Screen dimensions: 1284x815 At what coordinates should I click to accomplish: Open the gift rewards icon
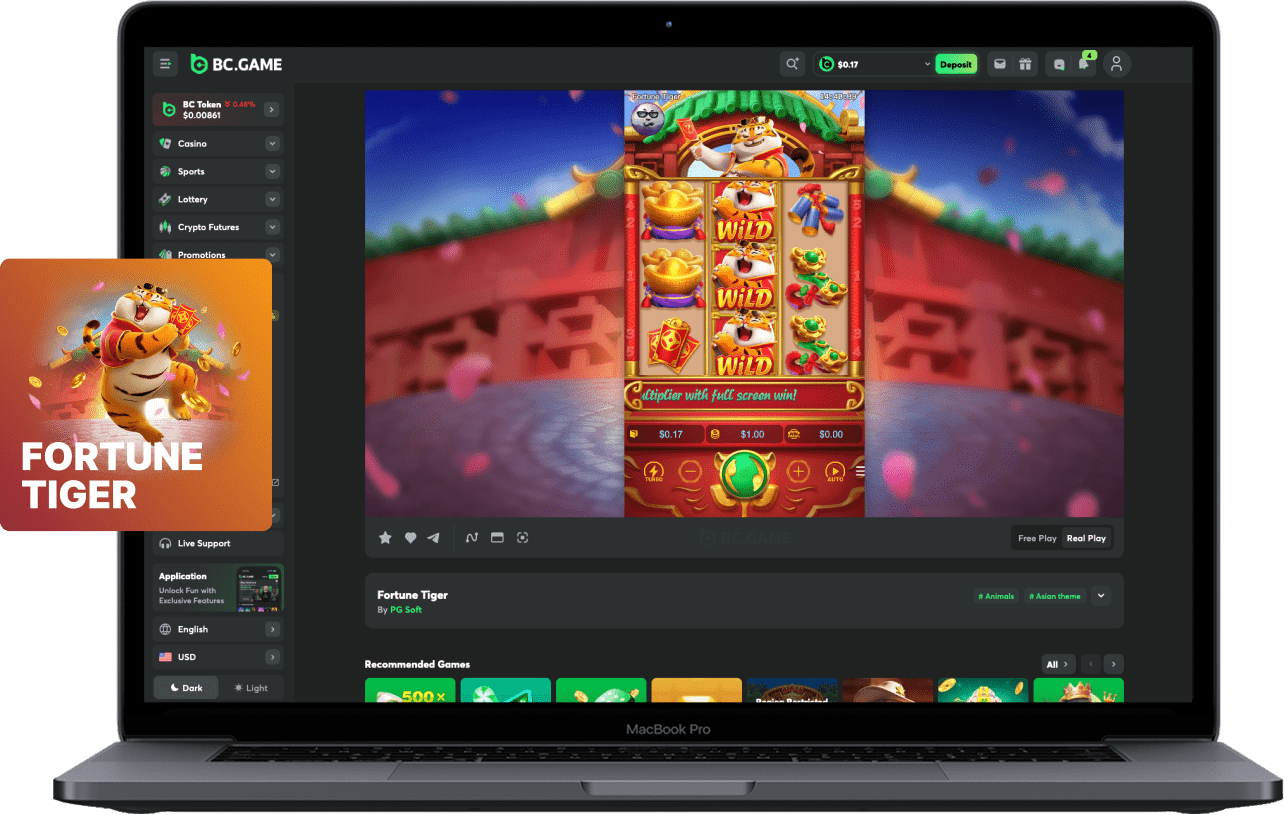(1025, 64)
